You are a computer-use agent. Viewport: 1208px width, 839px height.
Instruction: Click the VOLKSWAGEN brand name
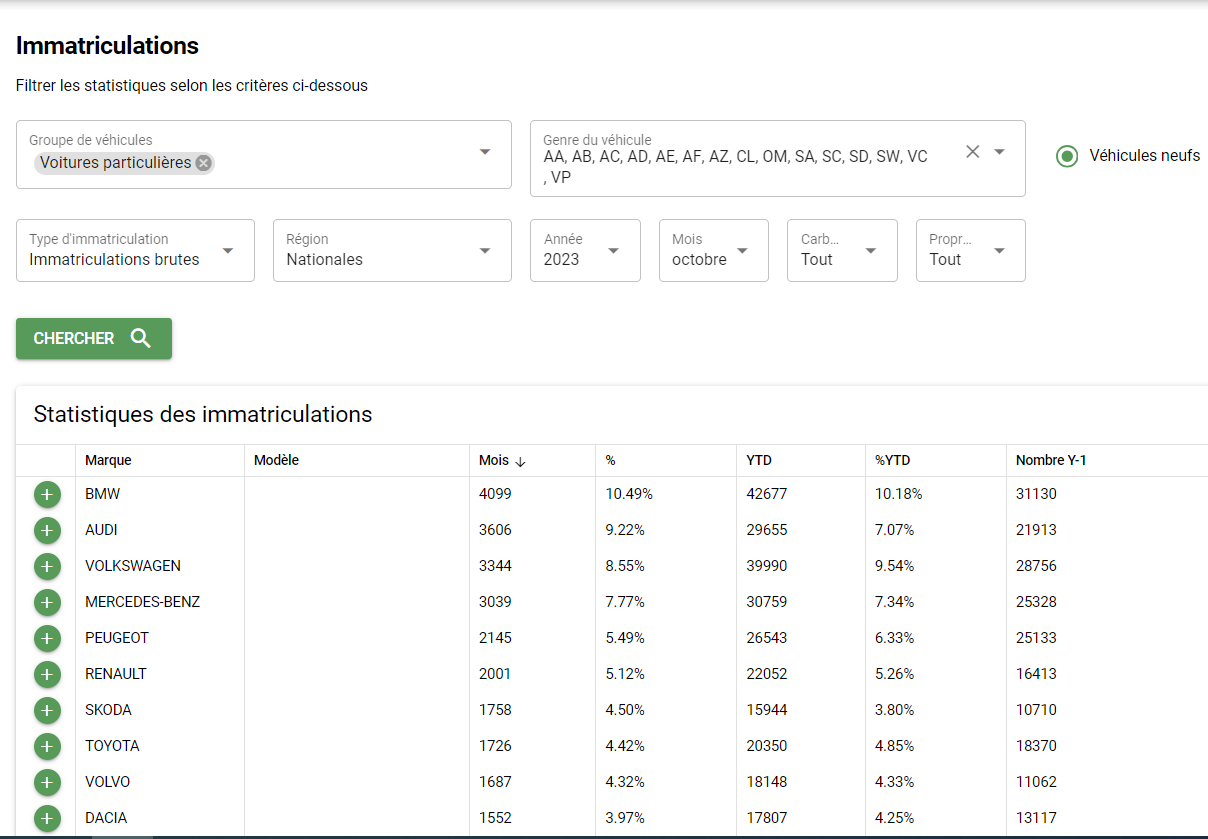click(x=133, y=566)
